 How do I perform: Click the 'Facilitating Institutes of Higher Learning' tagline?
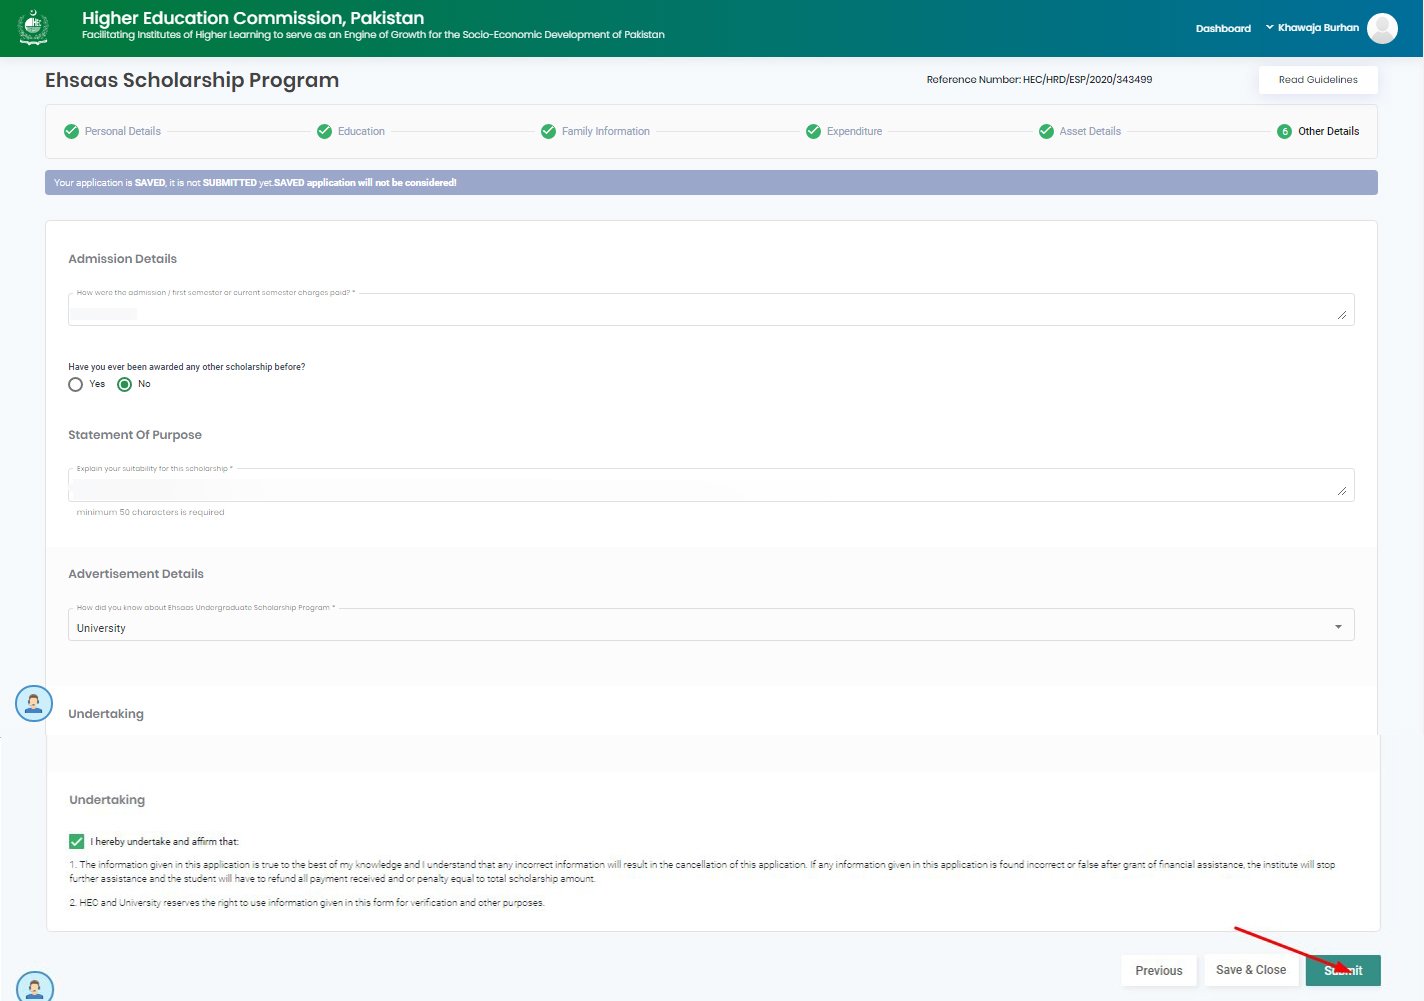(373, 35)
